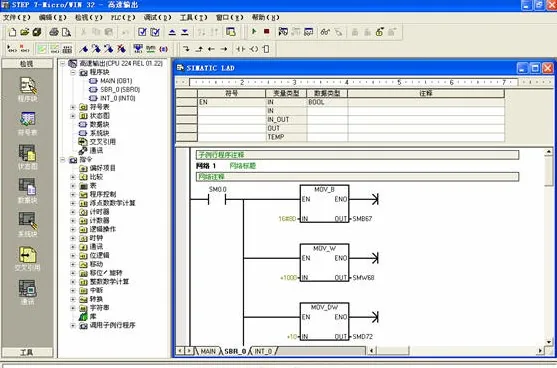Click the red Stop PLC toolbar icon

pyautogui.click(x=266, y=32)
